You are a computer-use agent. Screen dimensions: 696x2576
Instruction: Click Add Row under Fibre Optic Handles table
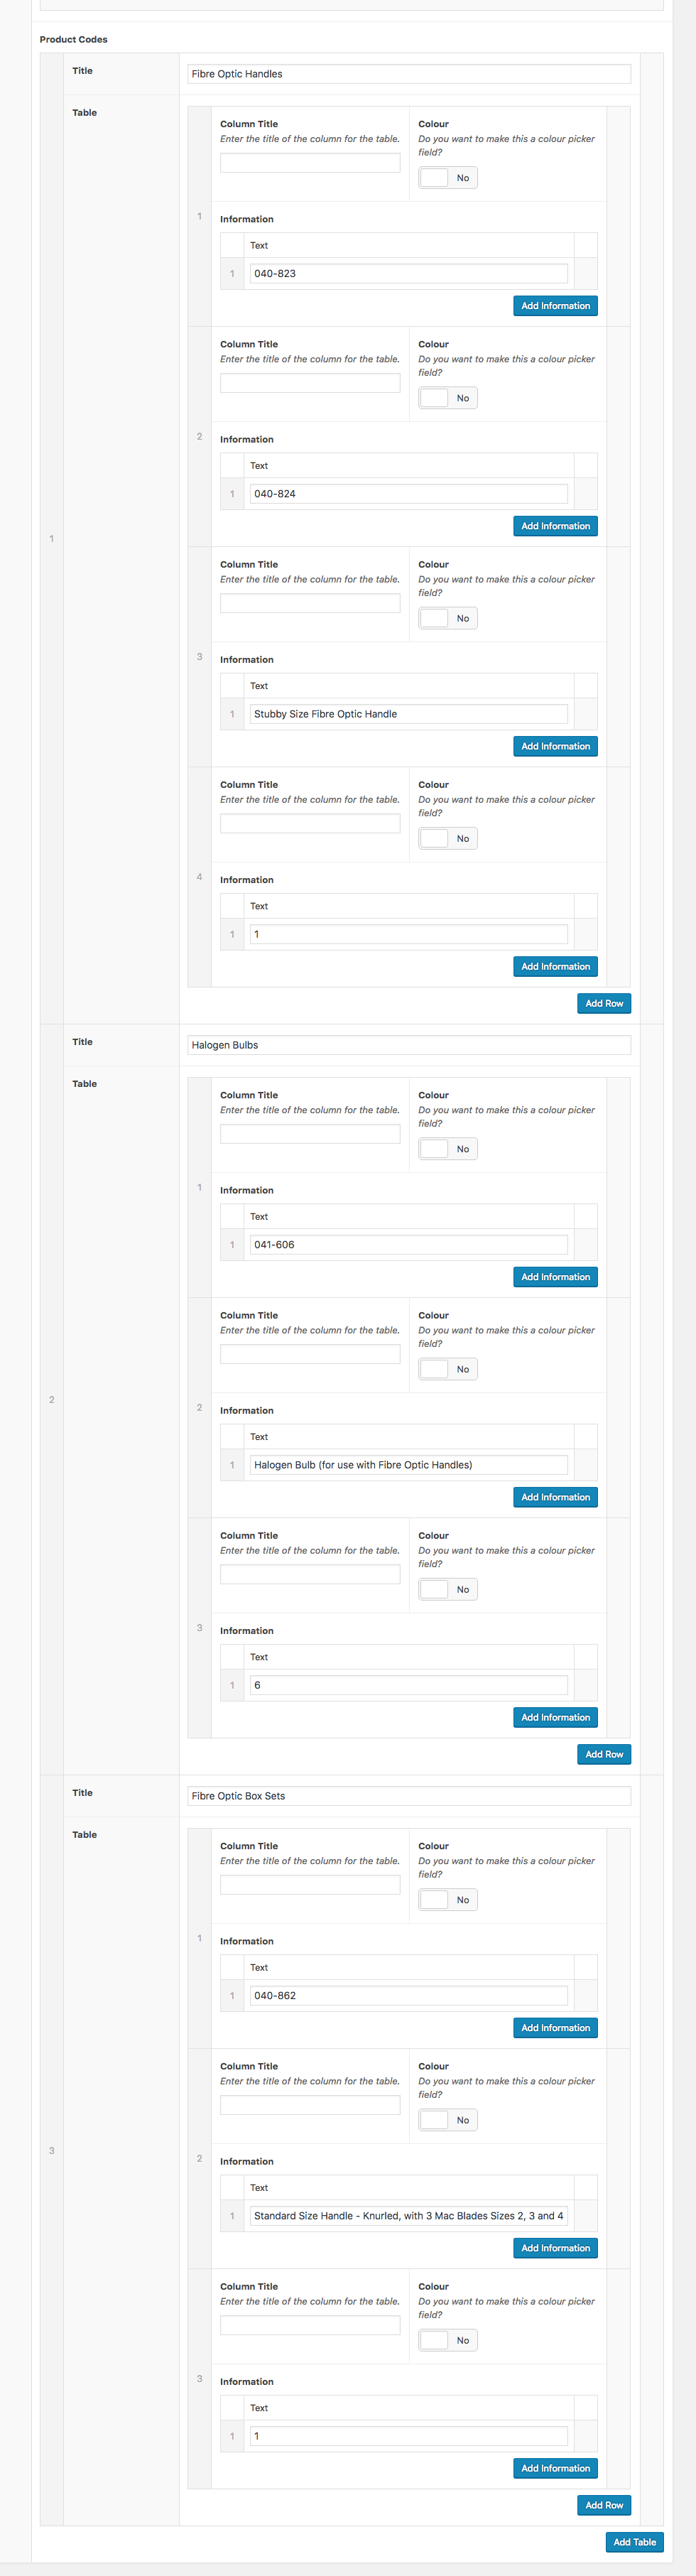[x=604, y=1003]
